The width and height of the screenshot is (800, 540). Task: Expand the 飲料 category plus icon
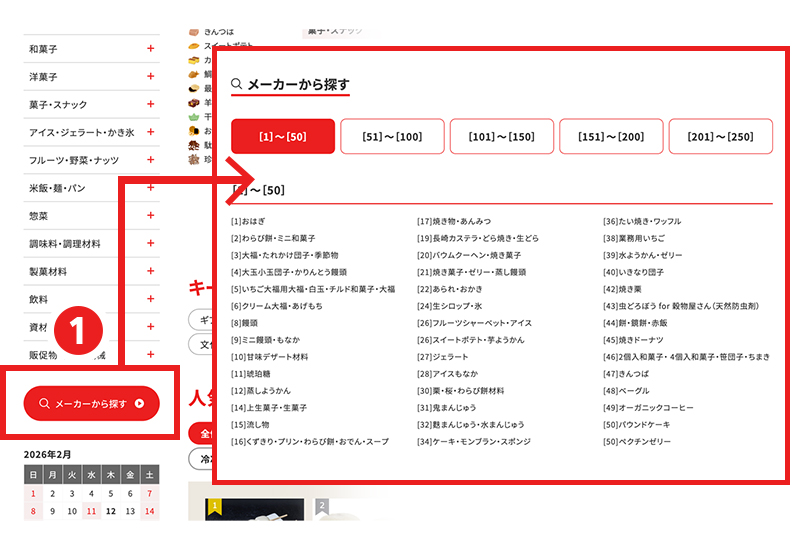[151, 299]
